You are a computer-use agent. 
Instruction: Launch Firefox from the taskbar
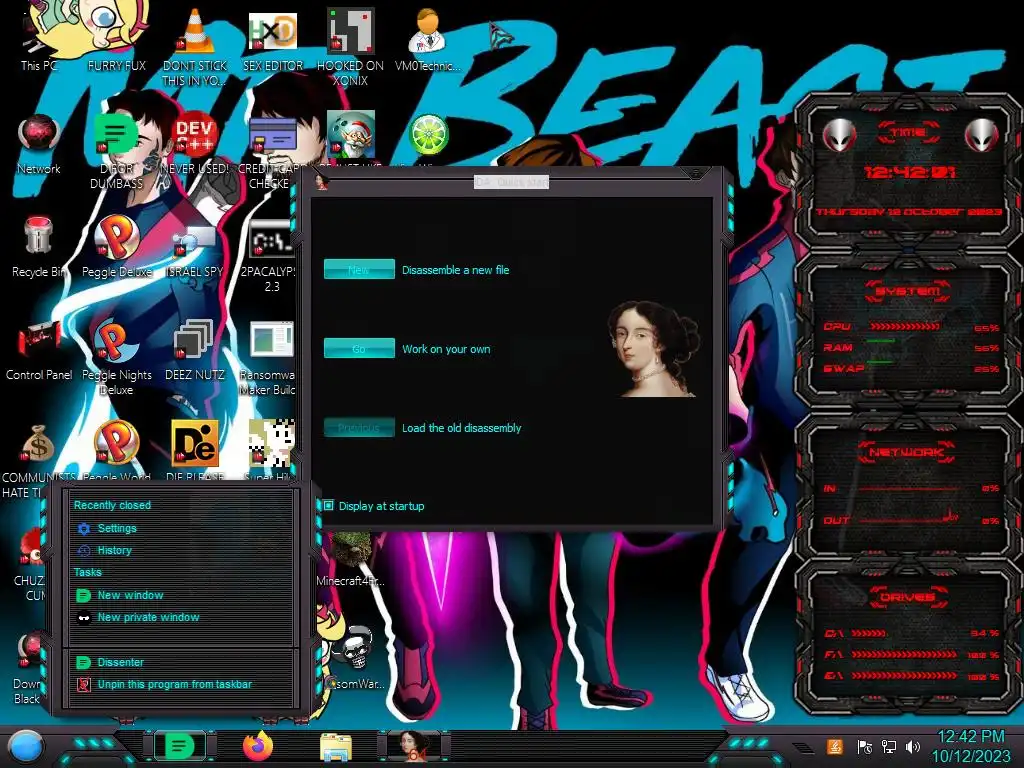258,746
